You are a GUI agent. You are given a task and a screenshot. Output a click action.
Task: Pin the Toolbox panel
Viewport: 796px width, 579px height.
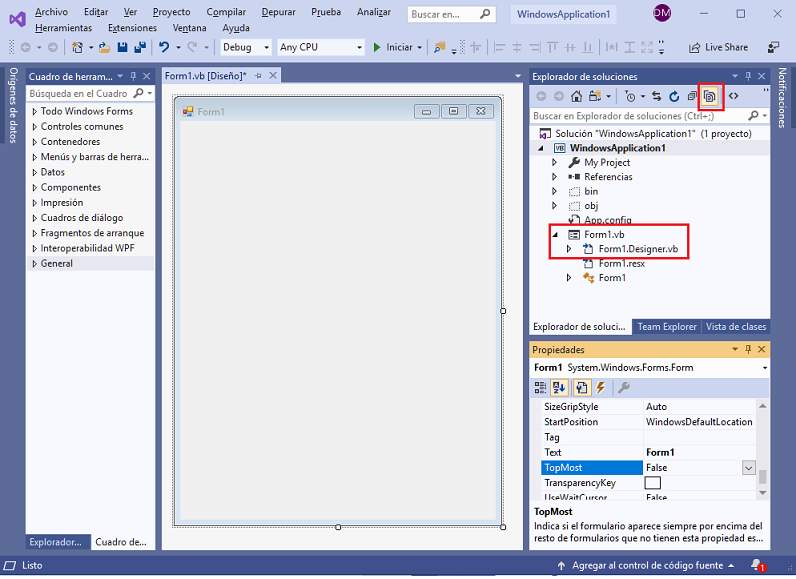pyautogui.click(x=133, y=76)
